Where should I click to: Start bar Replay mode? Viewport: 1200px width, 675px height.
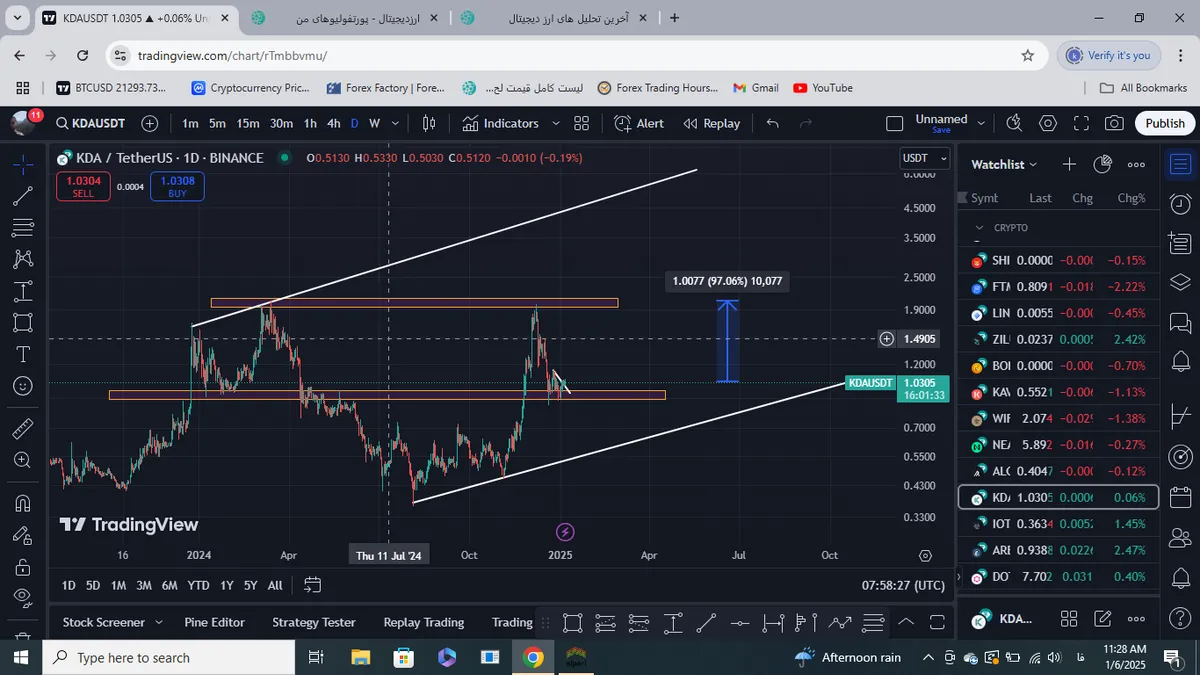point(711,123)
